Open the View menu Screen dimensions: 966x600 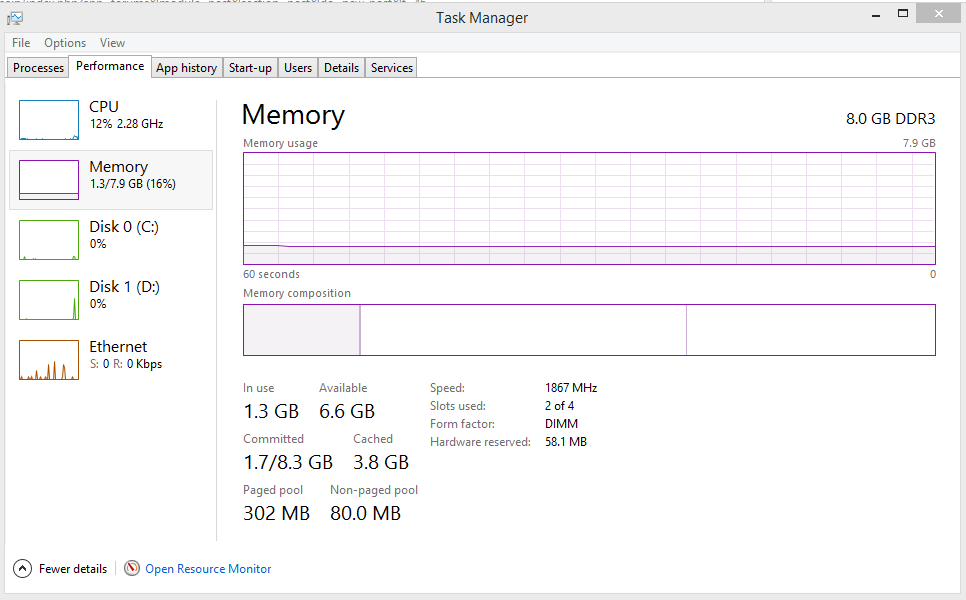(112, 43)
